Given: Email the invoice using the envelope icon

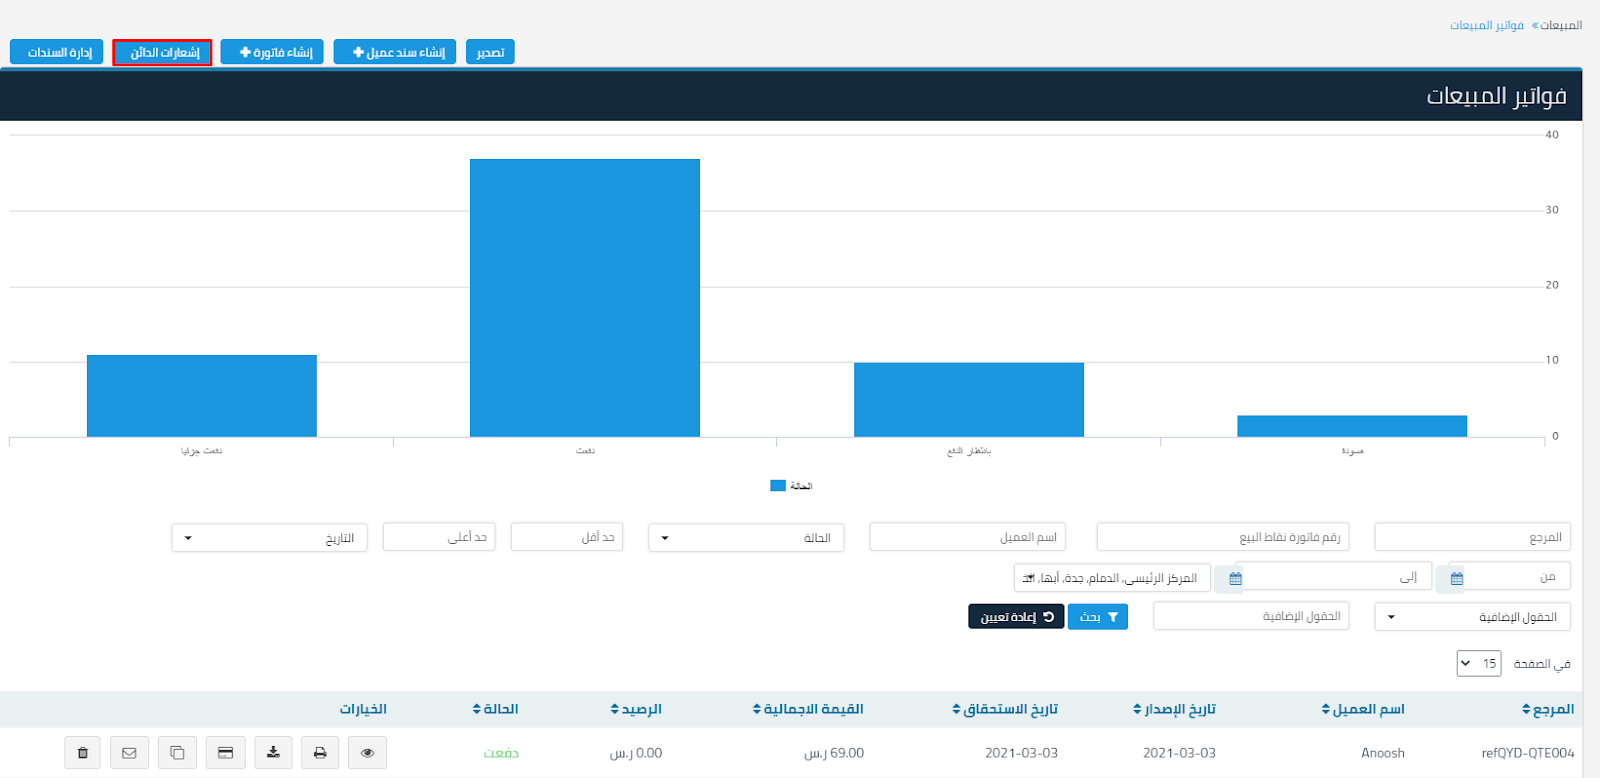Looking at the screenshot, I should (x=129, y=753).
